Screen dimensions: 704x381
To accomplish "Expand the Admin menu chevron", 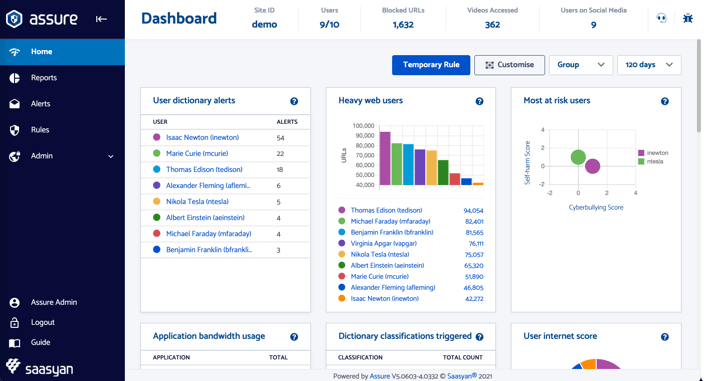I will point(110,156).
